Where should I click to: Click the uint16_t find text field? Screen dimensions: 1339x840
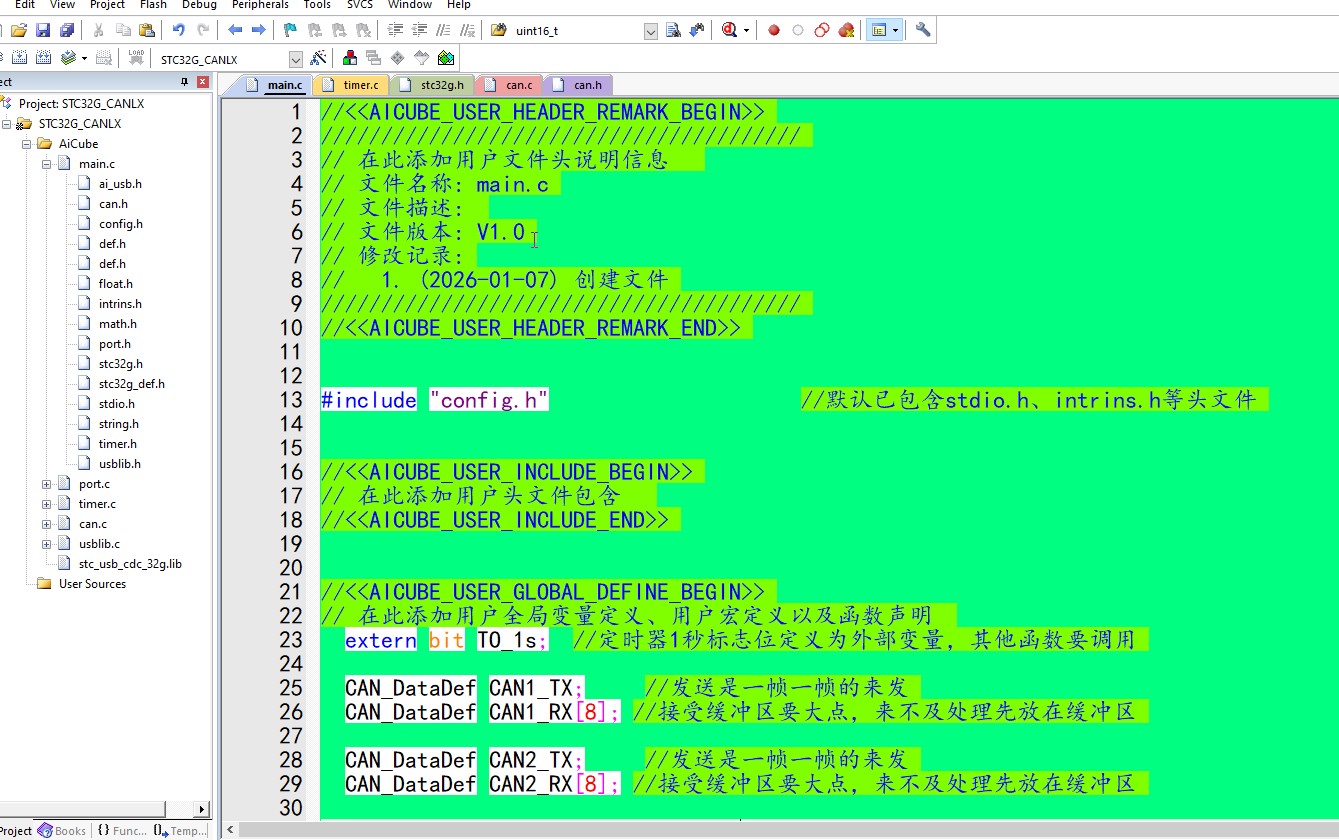(x=575, y=31)
